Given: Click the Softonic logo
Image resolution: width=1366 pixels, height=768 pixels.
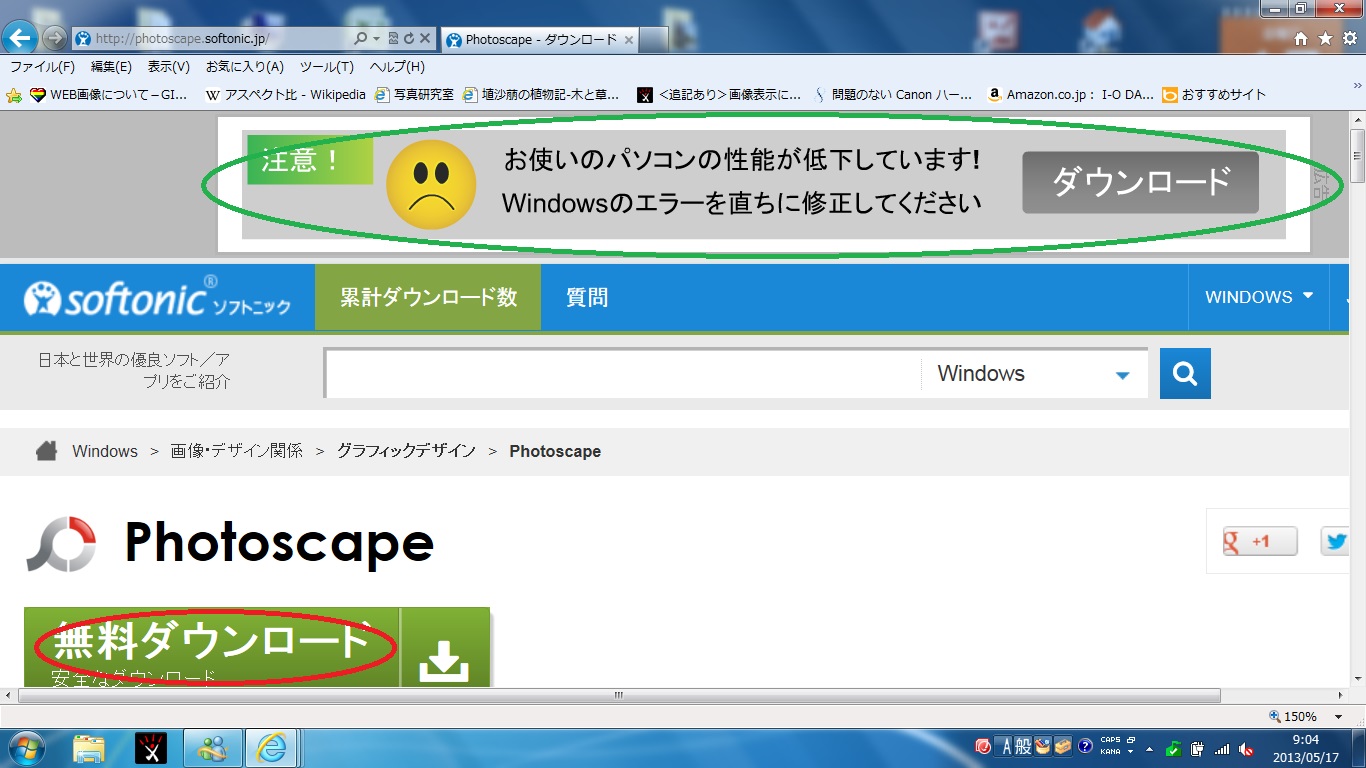Looking at the screenshot, I should pos(157,297).
